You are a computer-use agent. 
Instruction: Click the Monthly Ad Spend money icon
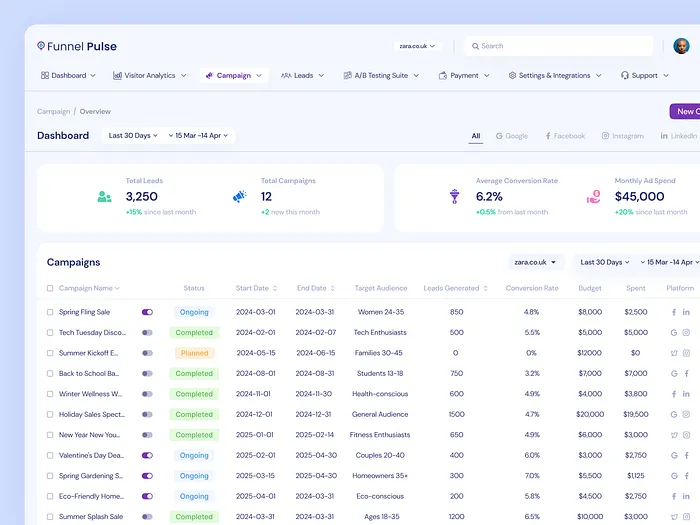(x=593, y=196)
